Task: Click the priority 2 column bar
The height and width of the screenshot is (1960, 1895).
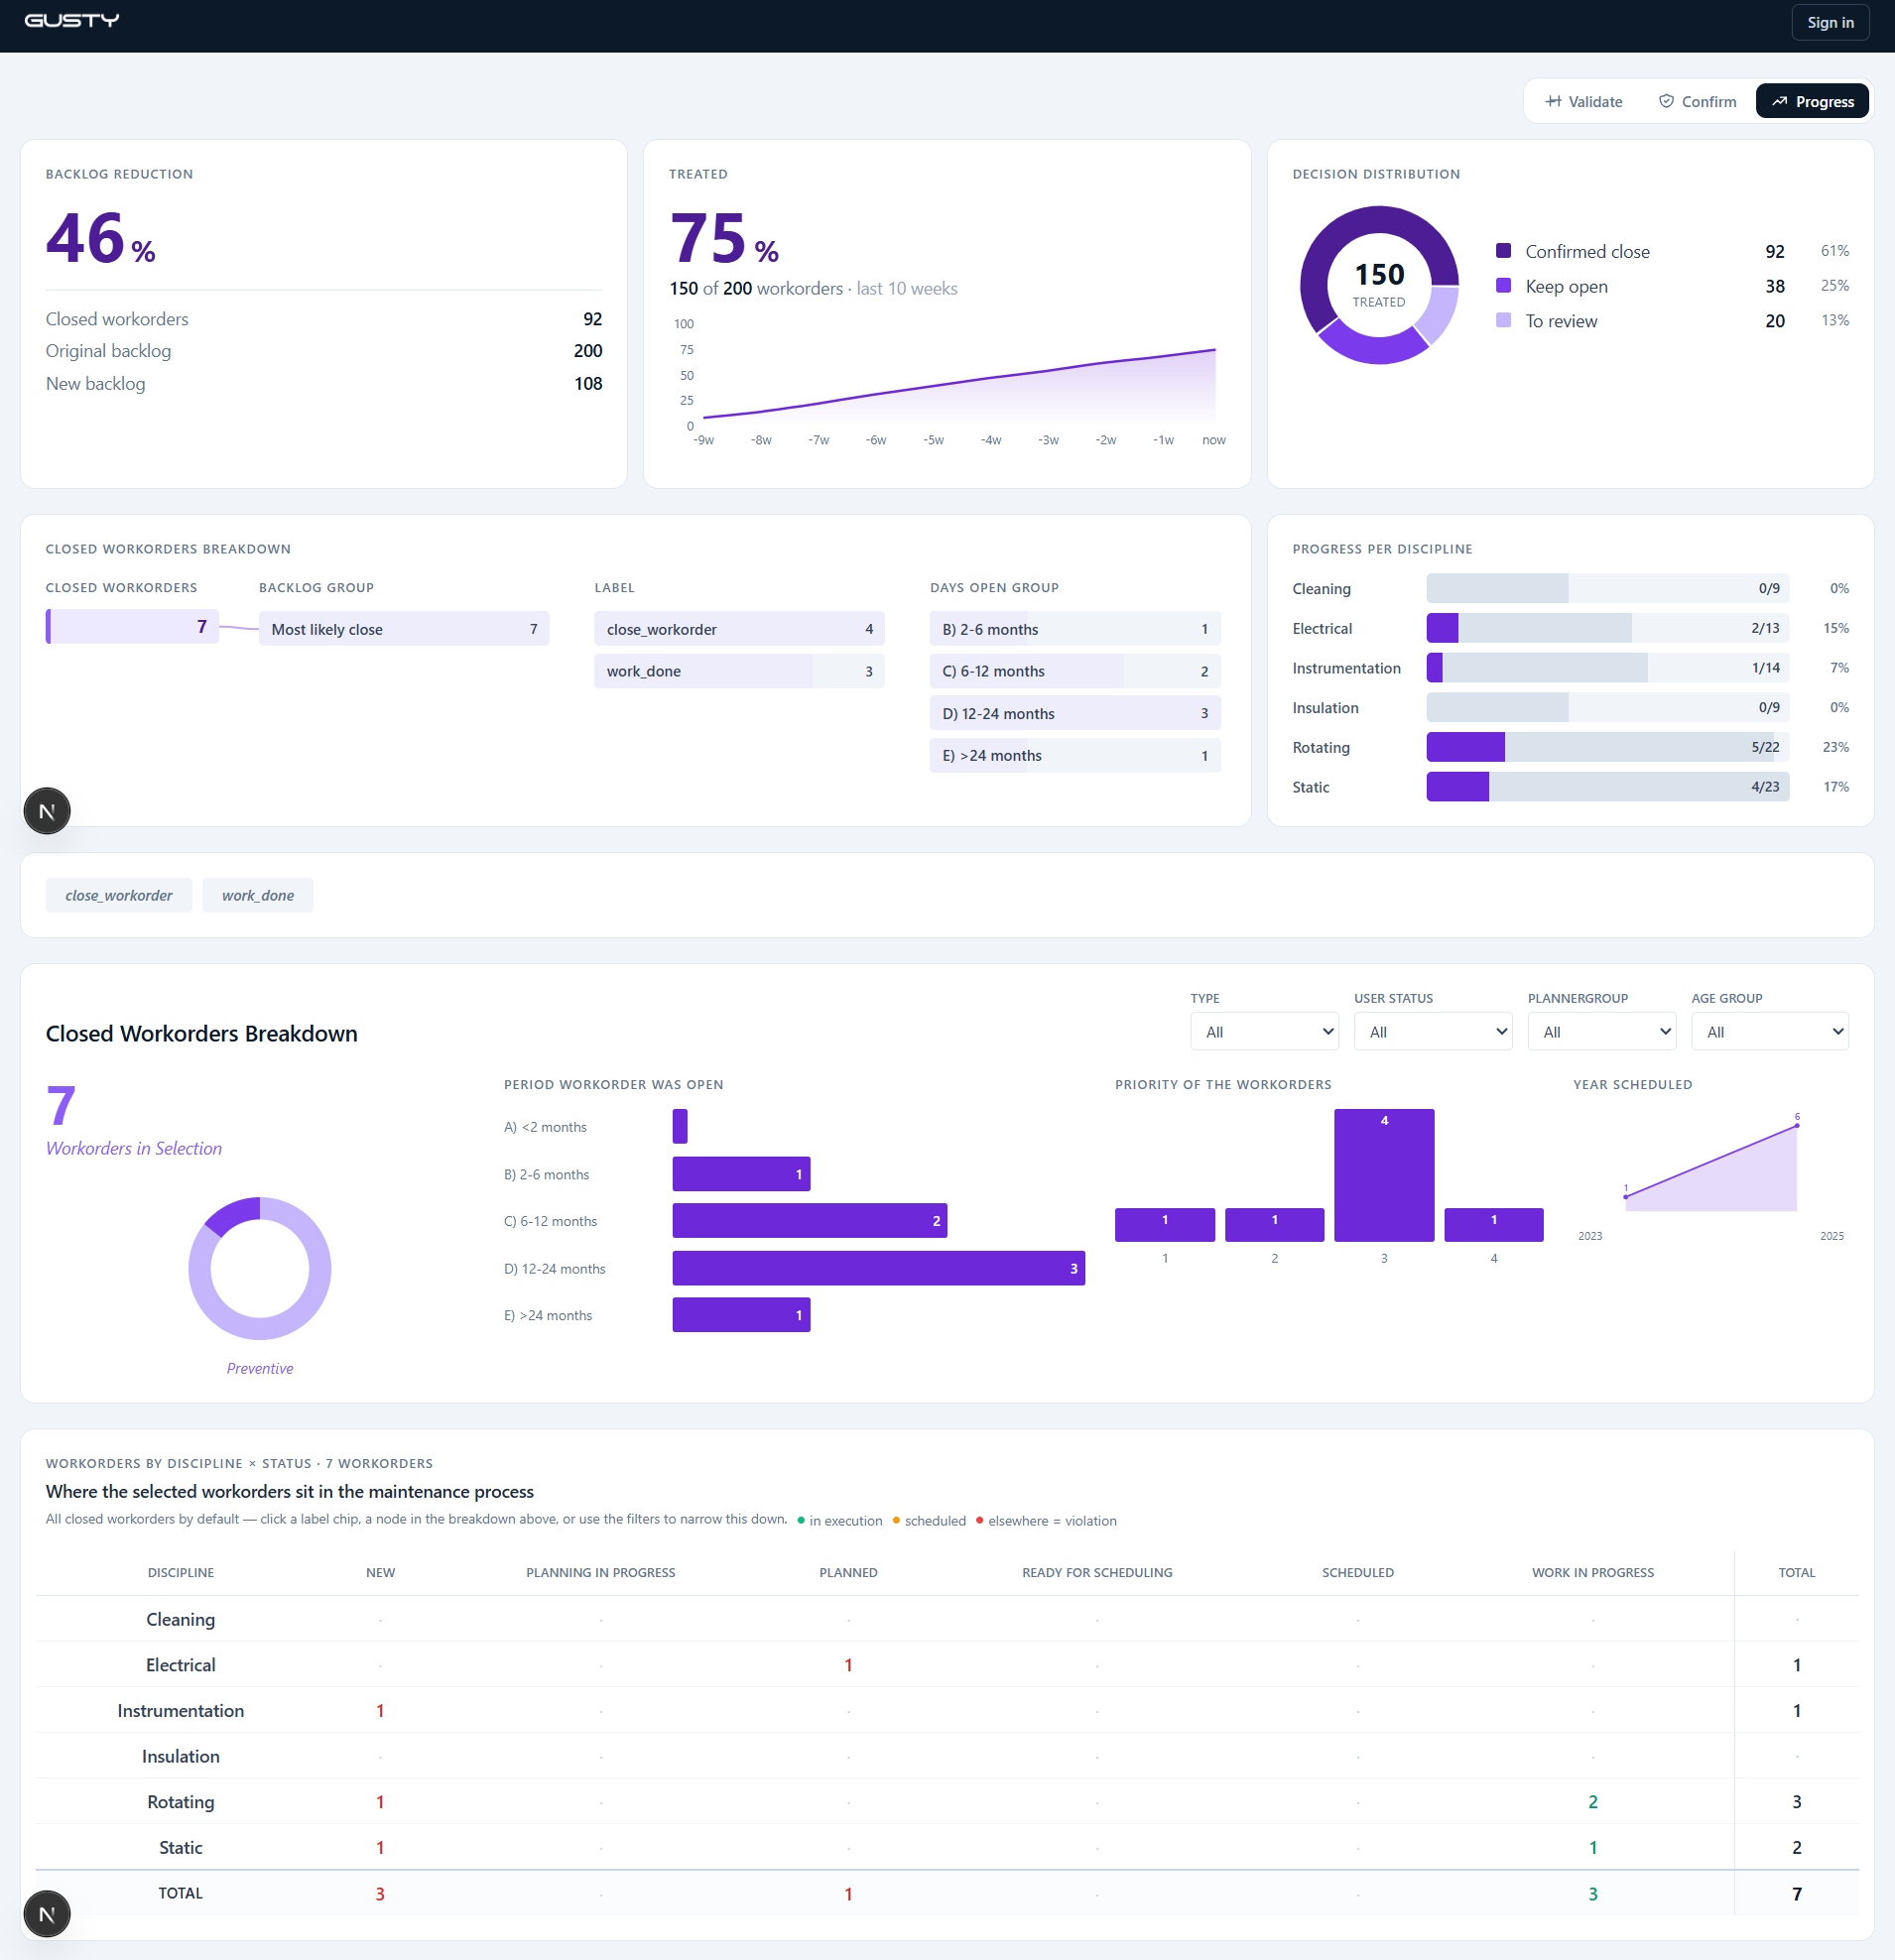Action: click(x=1275, y=1225)
